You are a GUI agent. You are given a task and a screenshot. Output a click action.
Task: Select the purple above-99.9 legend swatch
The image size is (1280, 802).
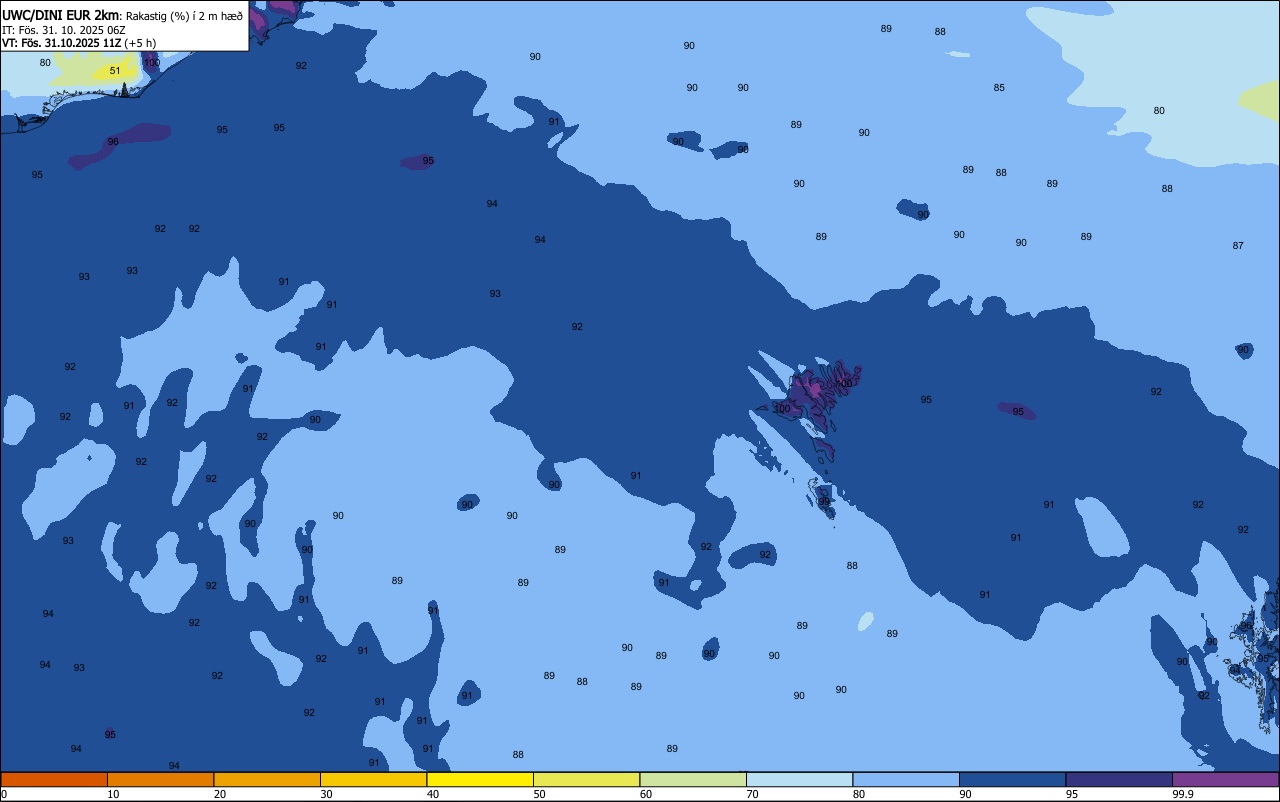[1225, 779]
